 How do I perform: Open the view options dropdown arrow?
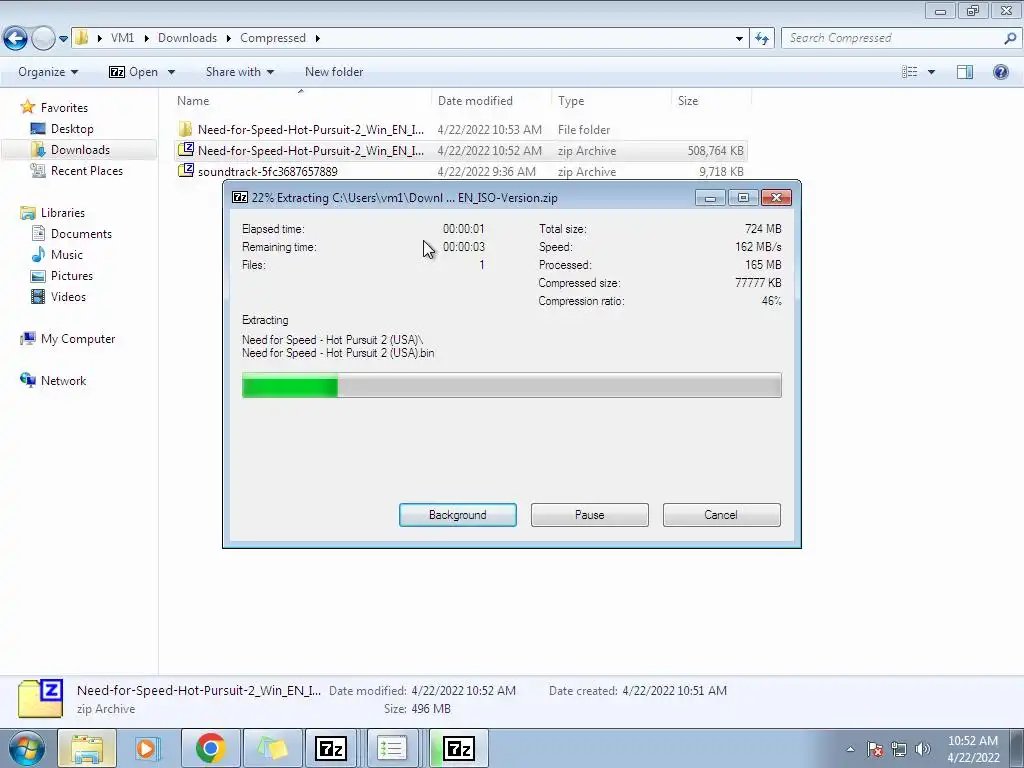[931, 72]
